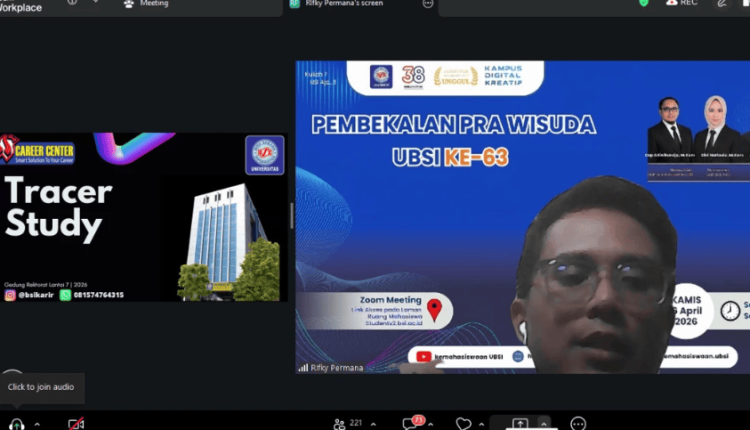750x430 pixels.
Task: Expand the chat options arrow
Action: 430,424
